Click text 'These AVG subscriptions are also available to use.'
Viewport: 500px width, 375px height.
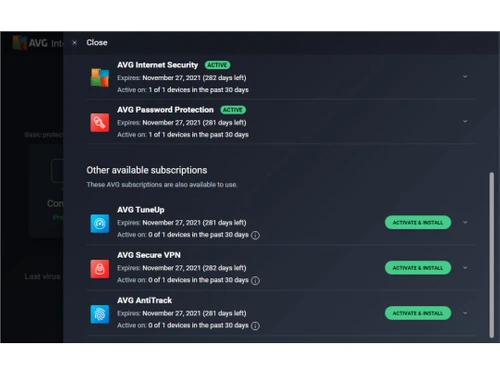(162, 185)
